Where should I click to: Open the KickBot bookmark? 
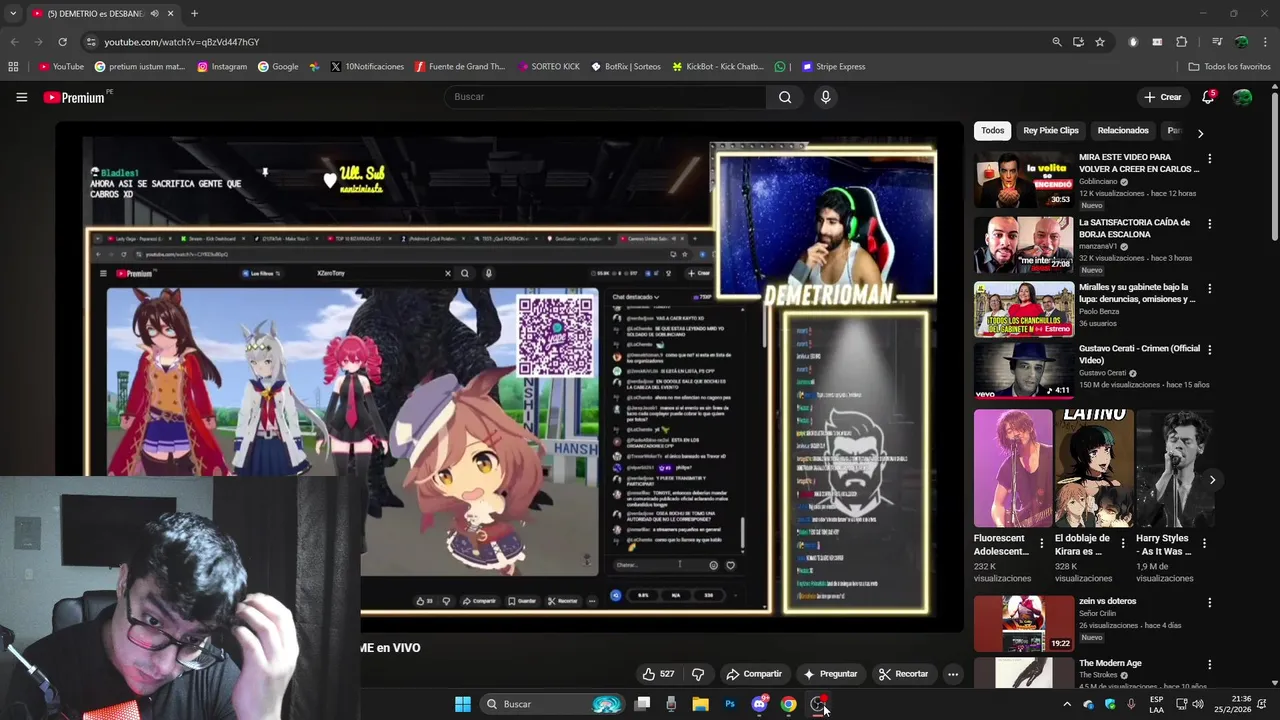point(718,67)
